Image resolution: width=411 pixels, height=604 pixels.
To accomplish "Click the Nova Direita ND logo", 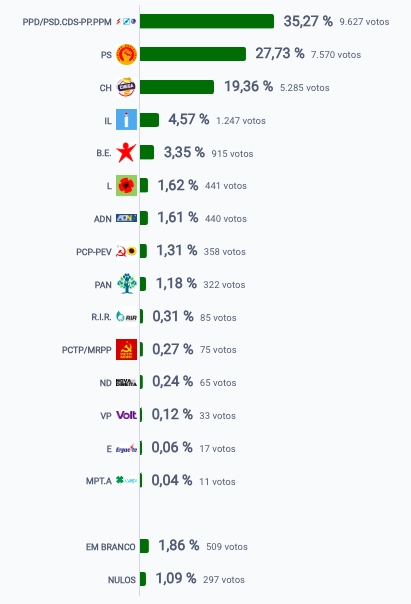I will coord(126,383).
